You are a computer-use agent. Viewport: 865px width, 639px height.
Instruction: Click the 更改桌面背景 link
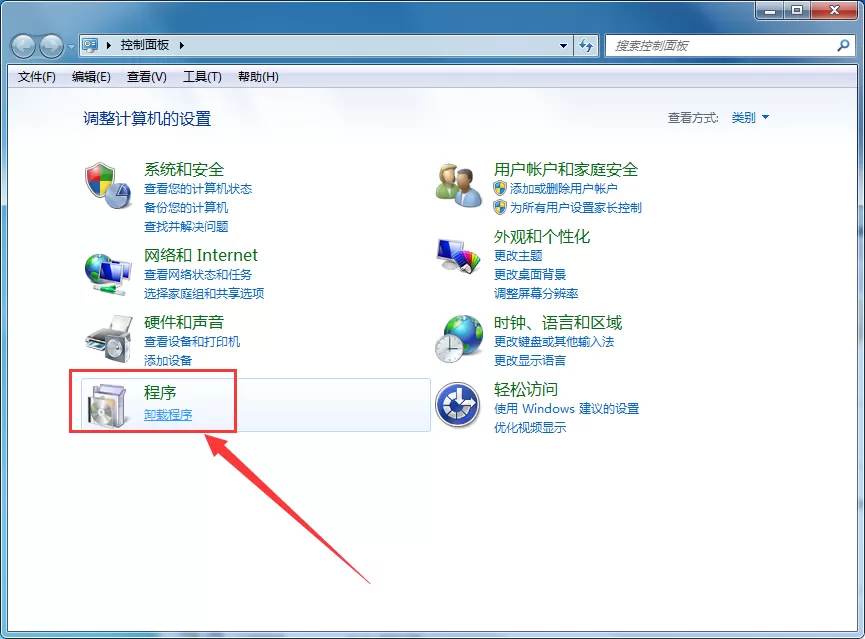coord(530,274)
